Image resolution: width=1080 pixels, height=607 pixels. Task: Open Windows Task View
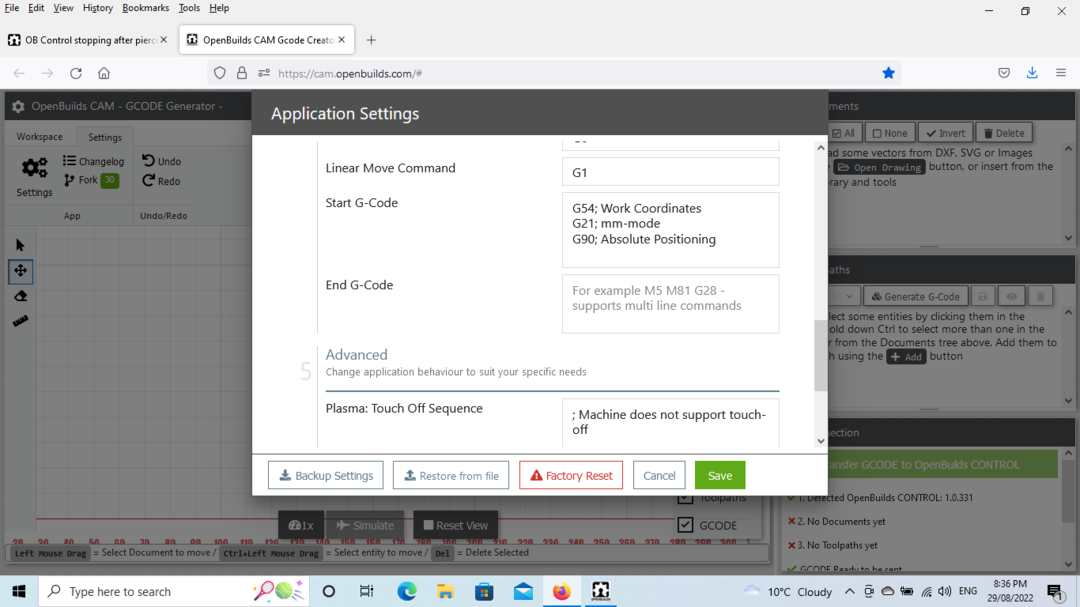pos(366,591)
